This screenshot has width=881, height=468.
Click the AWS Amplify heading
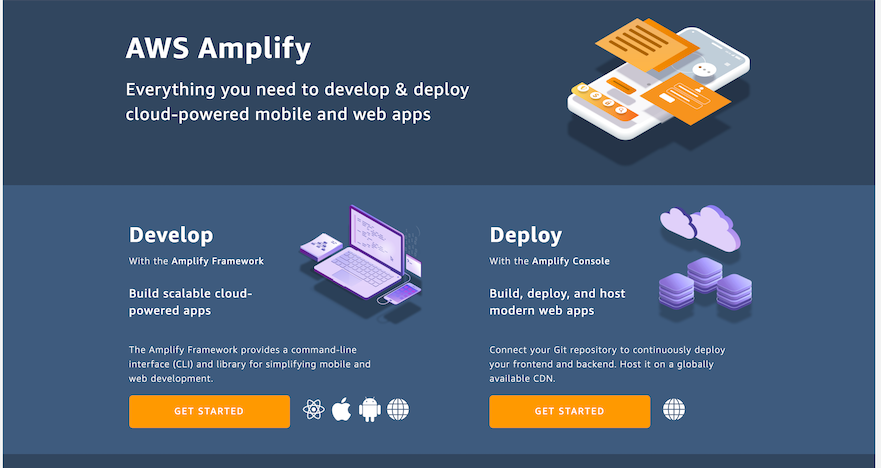click(x=218, y=48)
